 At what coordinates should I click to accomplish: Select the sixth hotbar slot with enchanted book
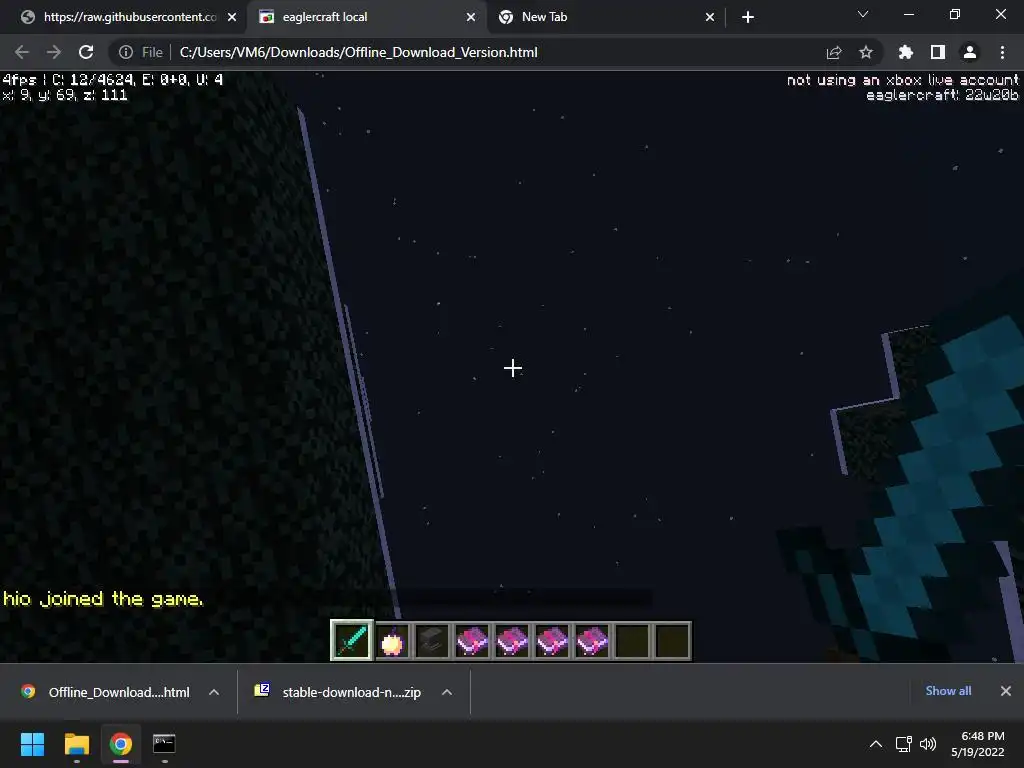[552, 641]
